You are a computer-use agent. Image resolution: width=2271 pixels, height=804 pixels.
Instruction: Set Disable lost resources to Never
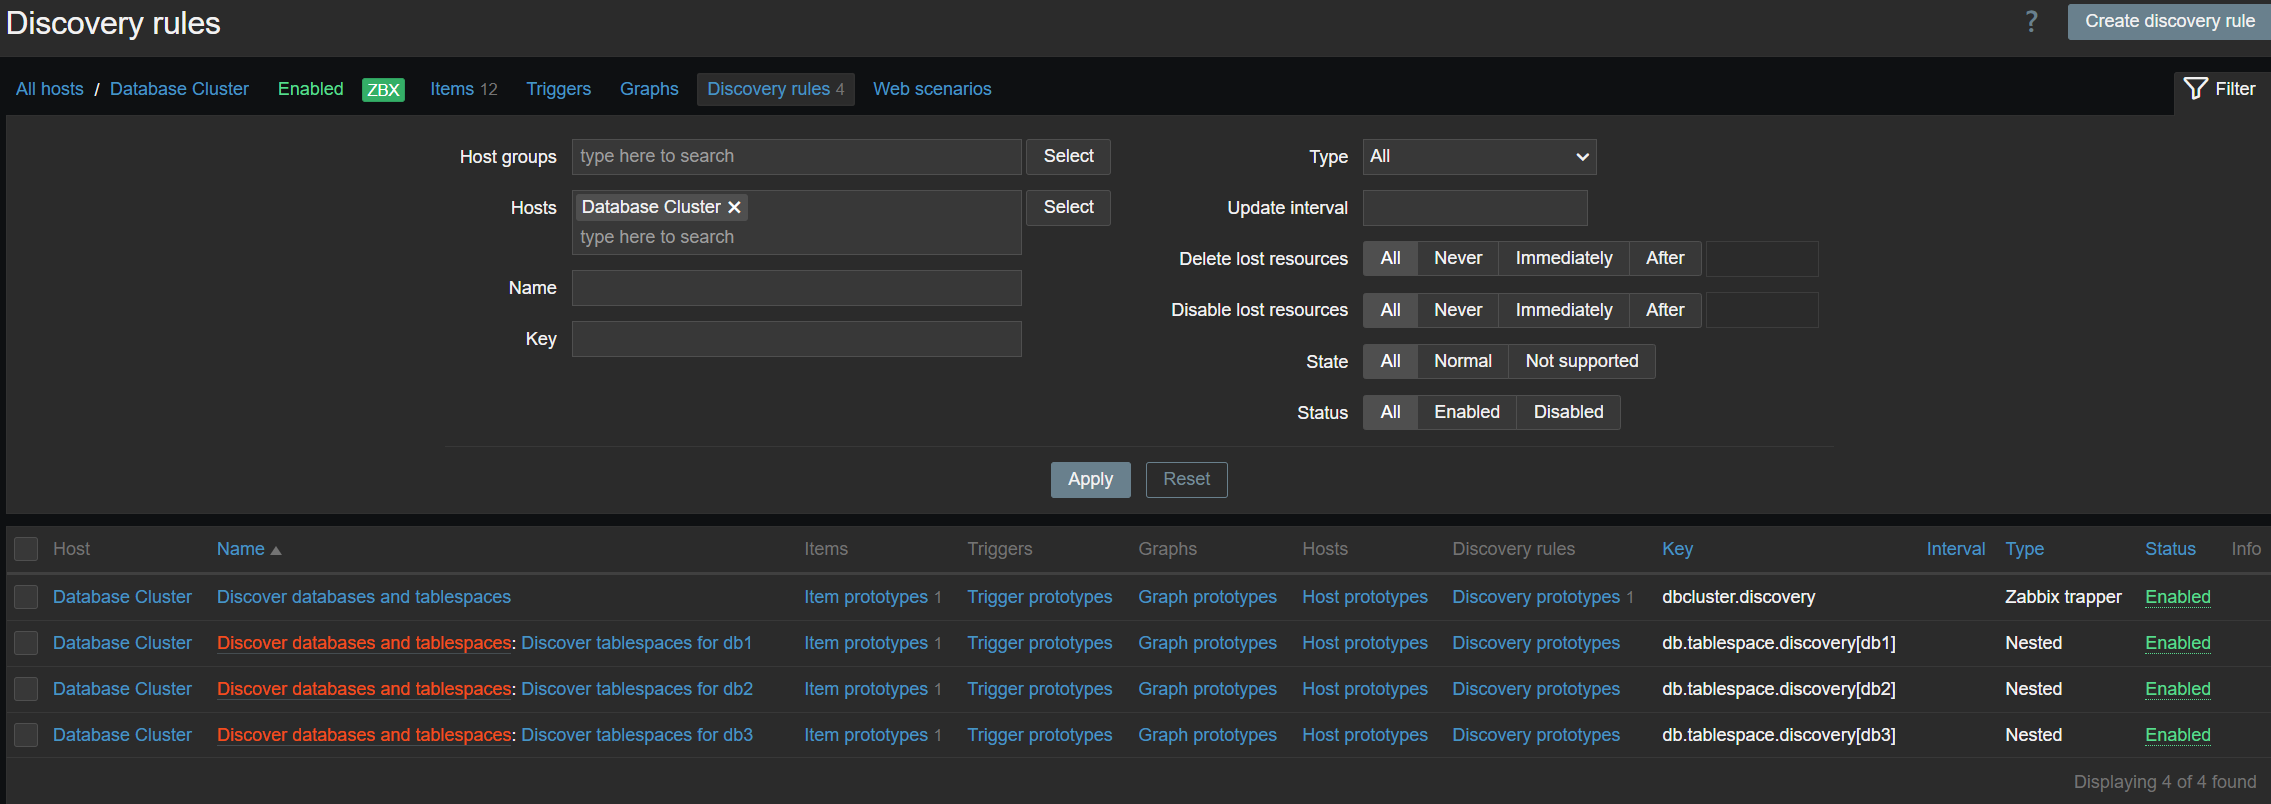point(1458,310)
